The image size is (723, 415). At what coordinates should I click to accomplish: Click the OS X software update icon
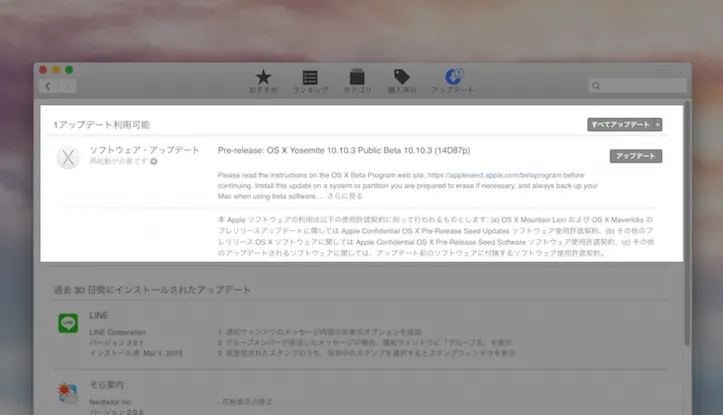coord(68,158)
